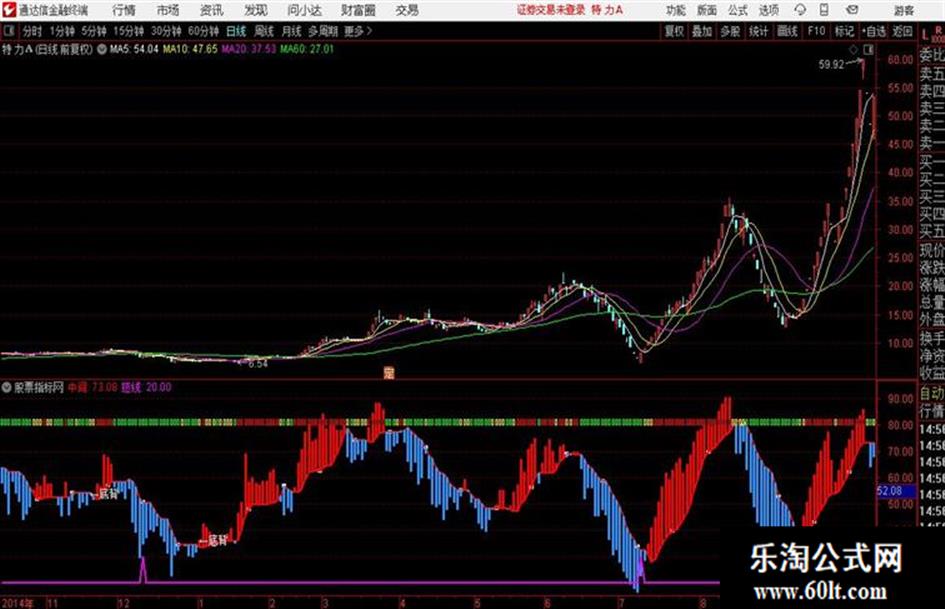This screenshot has height=609, width=945.
Task: Open the 公式 menu
Action: [738, 10]
